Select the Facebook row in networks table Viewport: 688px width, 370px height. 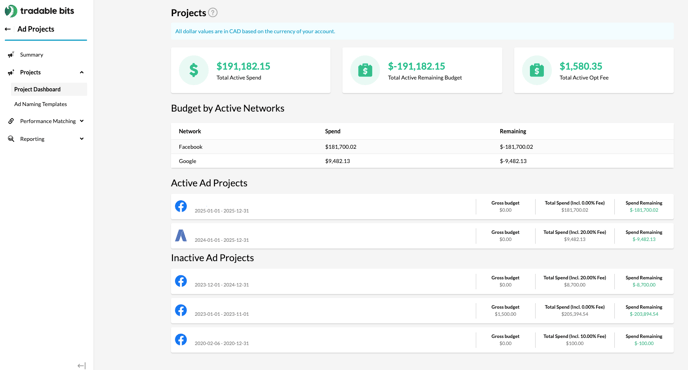pos(422,147)
